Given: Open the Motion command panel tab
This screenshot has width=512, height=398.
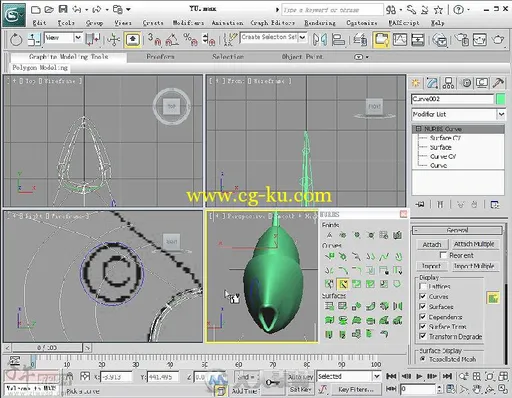Looking at the screenshot, I should pos(466,83).
